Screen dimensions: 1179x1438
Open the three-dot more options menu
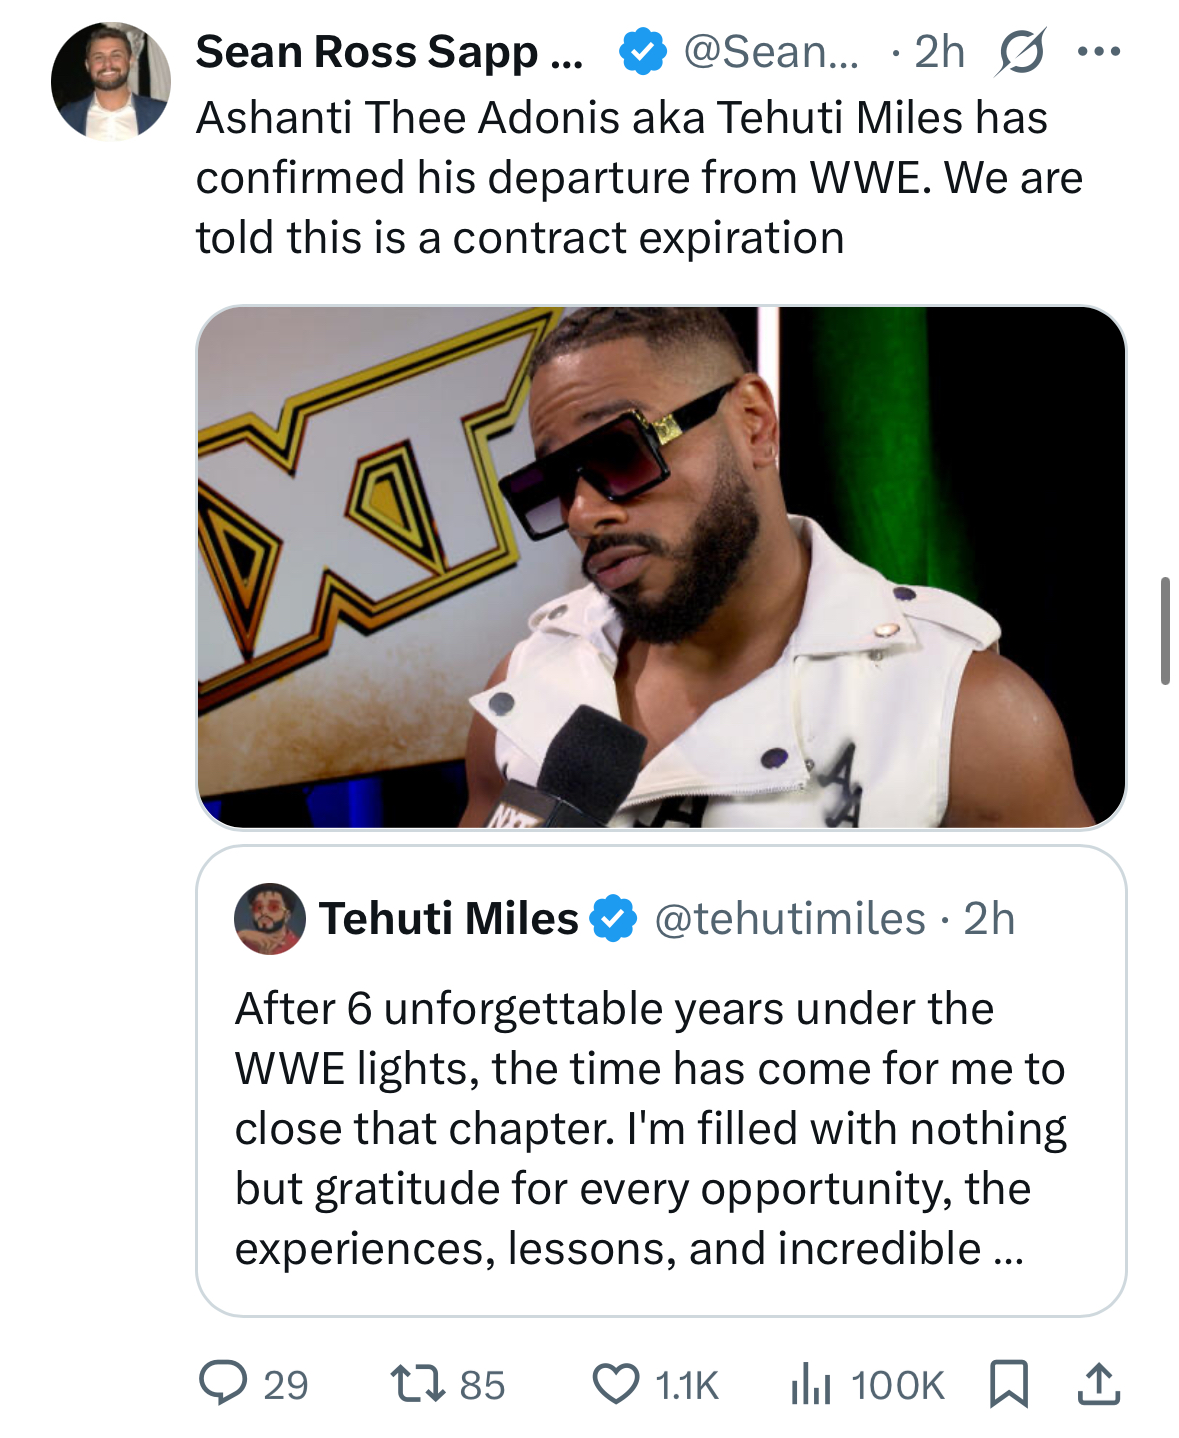(x=1098, y=52)
